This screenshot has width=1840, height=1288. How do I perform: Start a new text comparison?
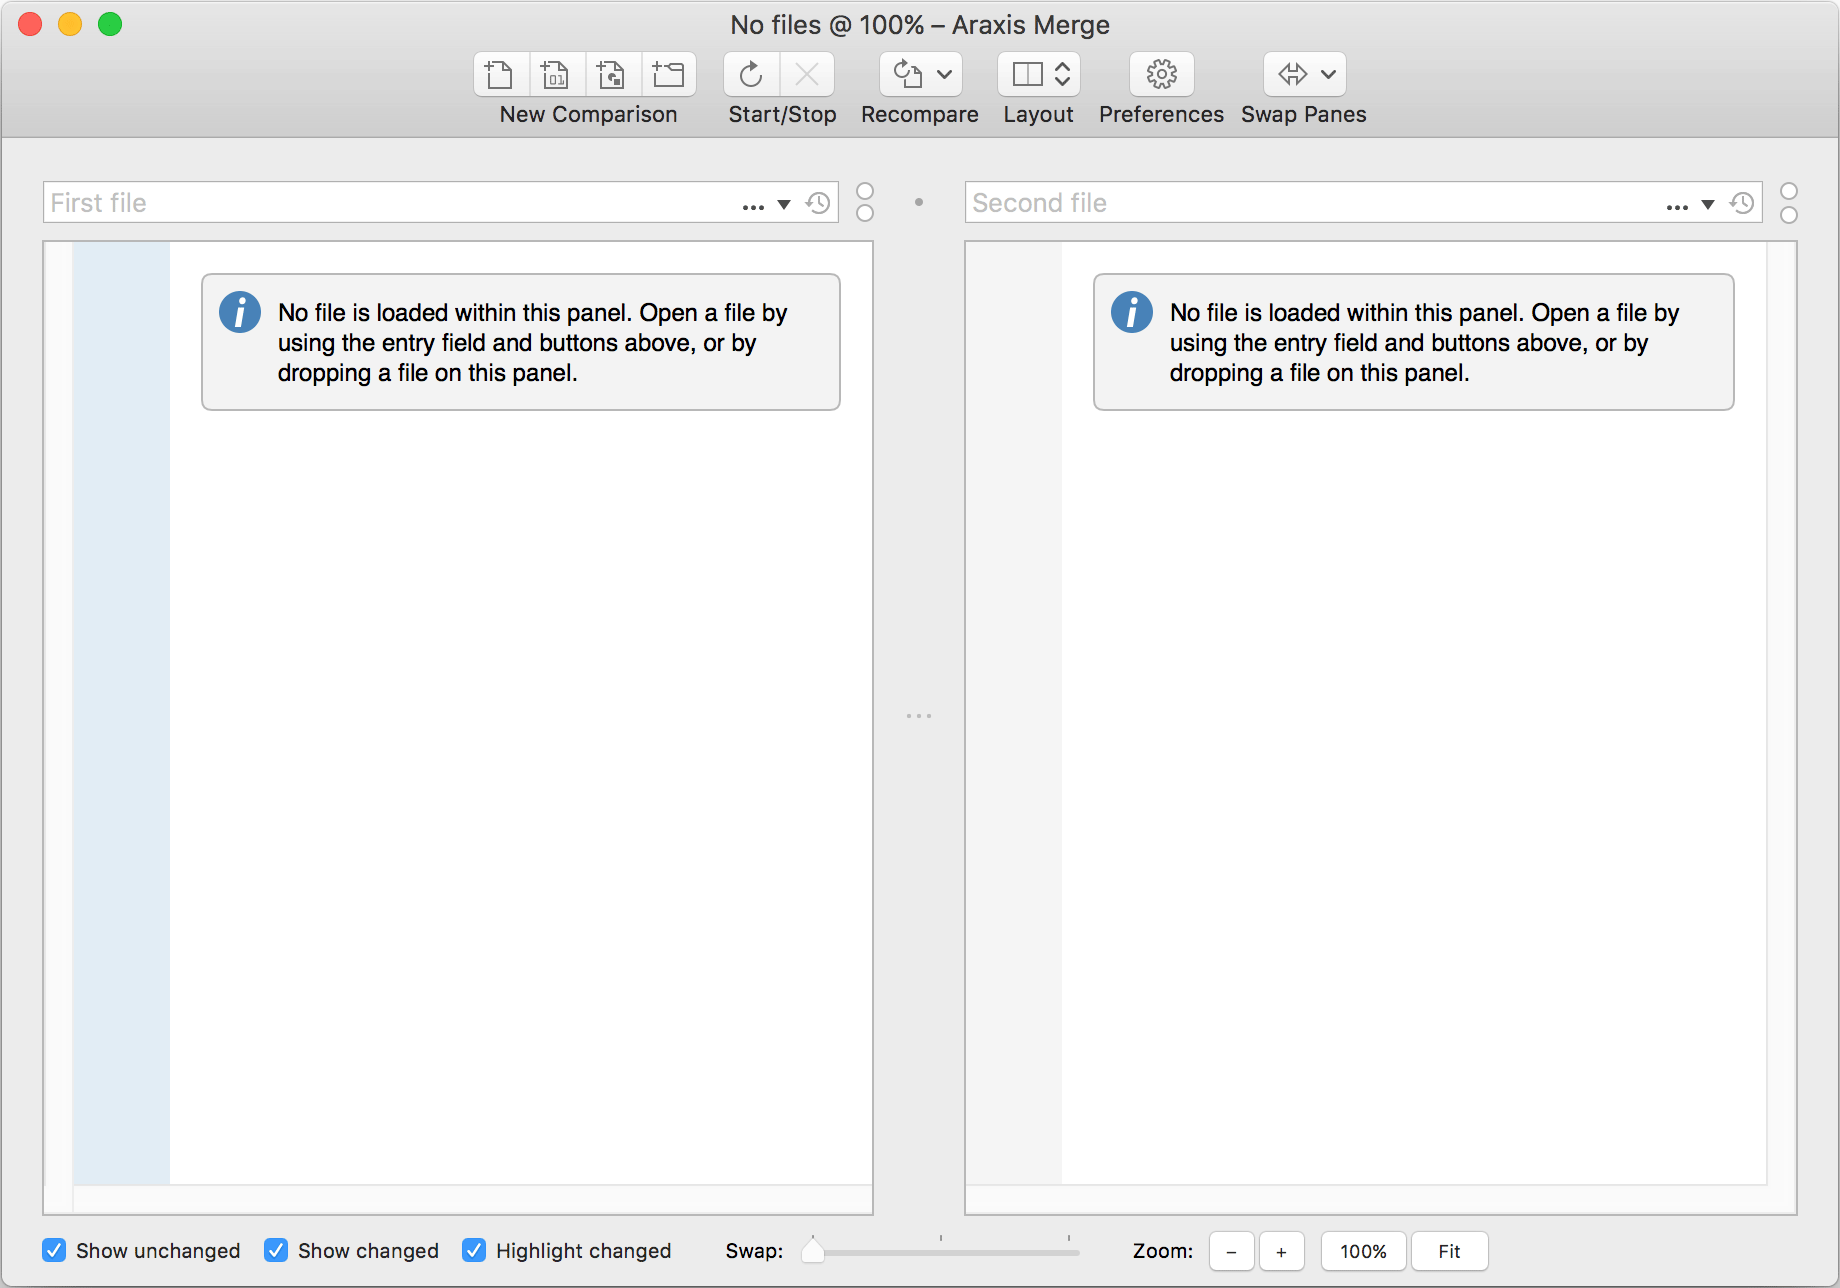(499, 75)
